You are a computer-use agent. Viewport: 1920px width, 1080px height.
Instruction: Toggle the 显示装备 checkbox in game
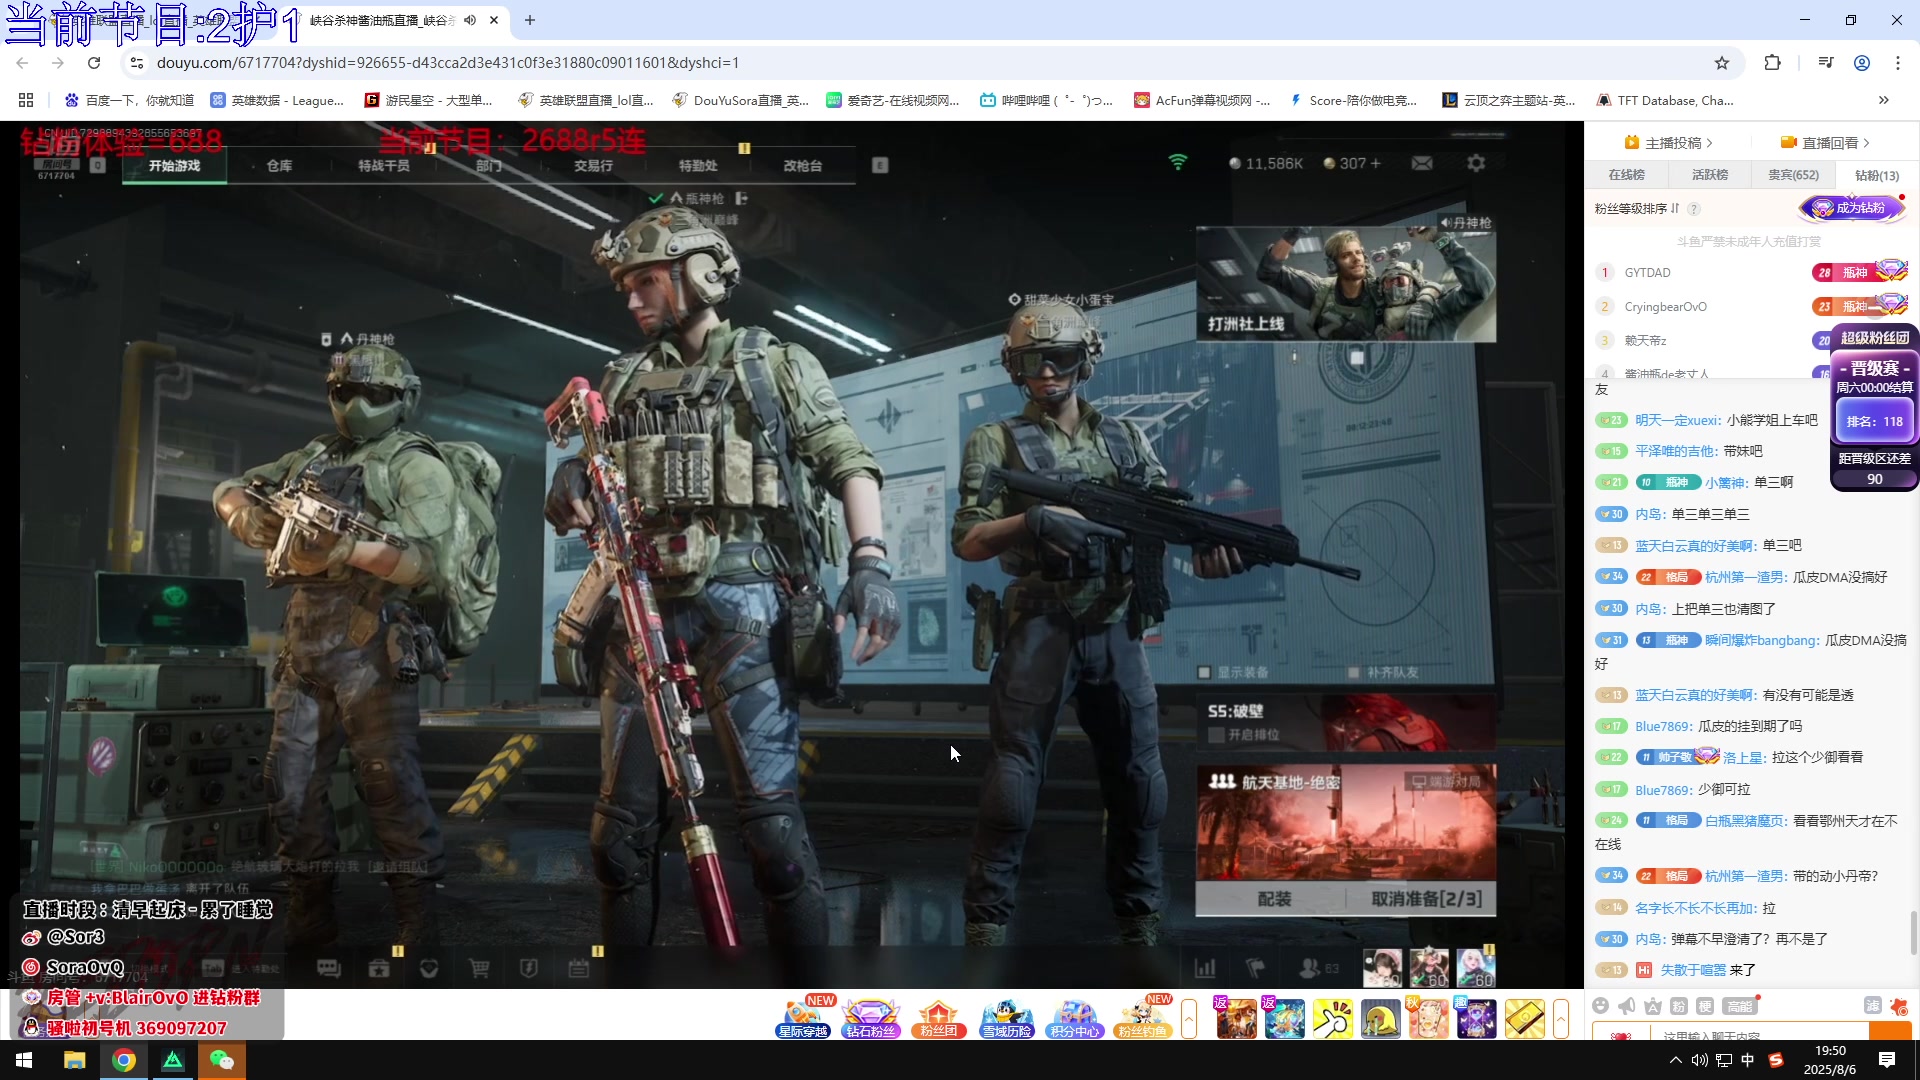point(1205,673)
